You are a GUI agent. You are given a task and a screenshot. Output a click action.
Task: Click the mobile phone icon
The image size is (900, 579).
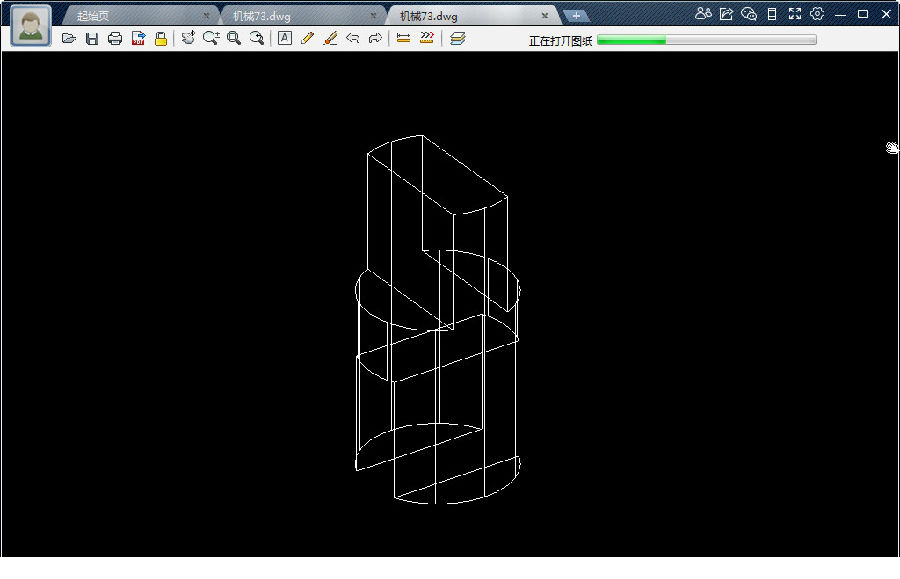[772, 14]
